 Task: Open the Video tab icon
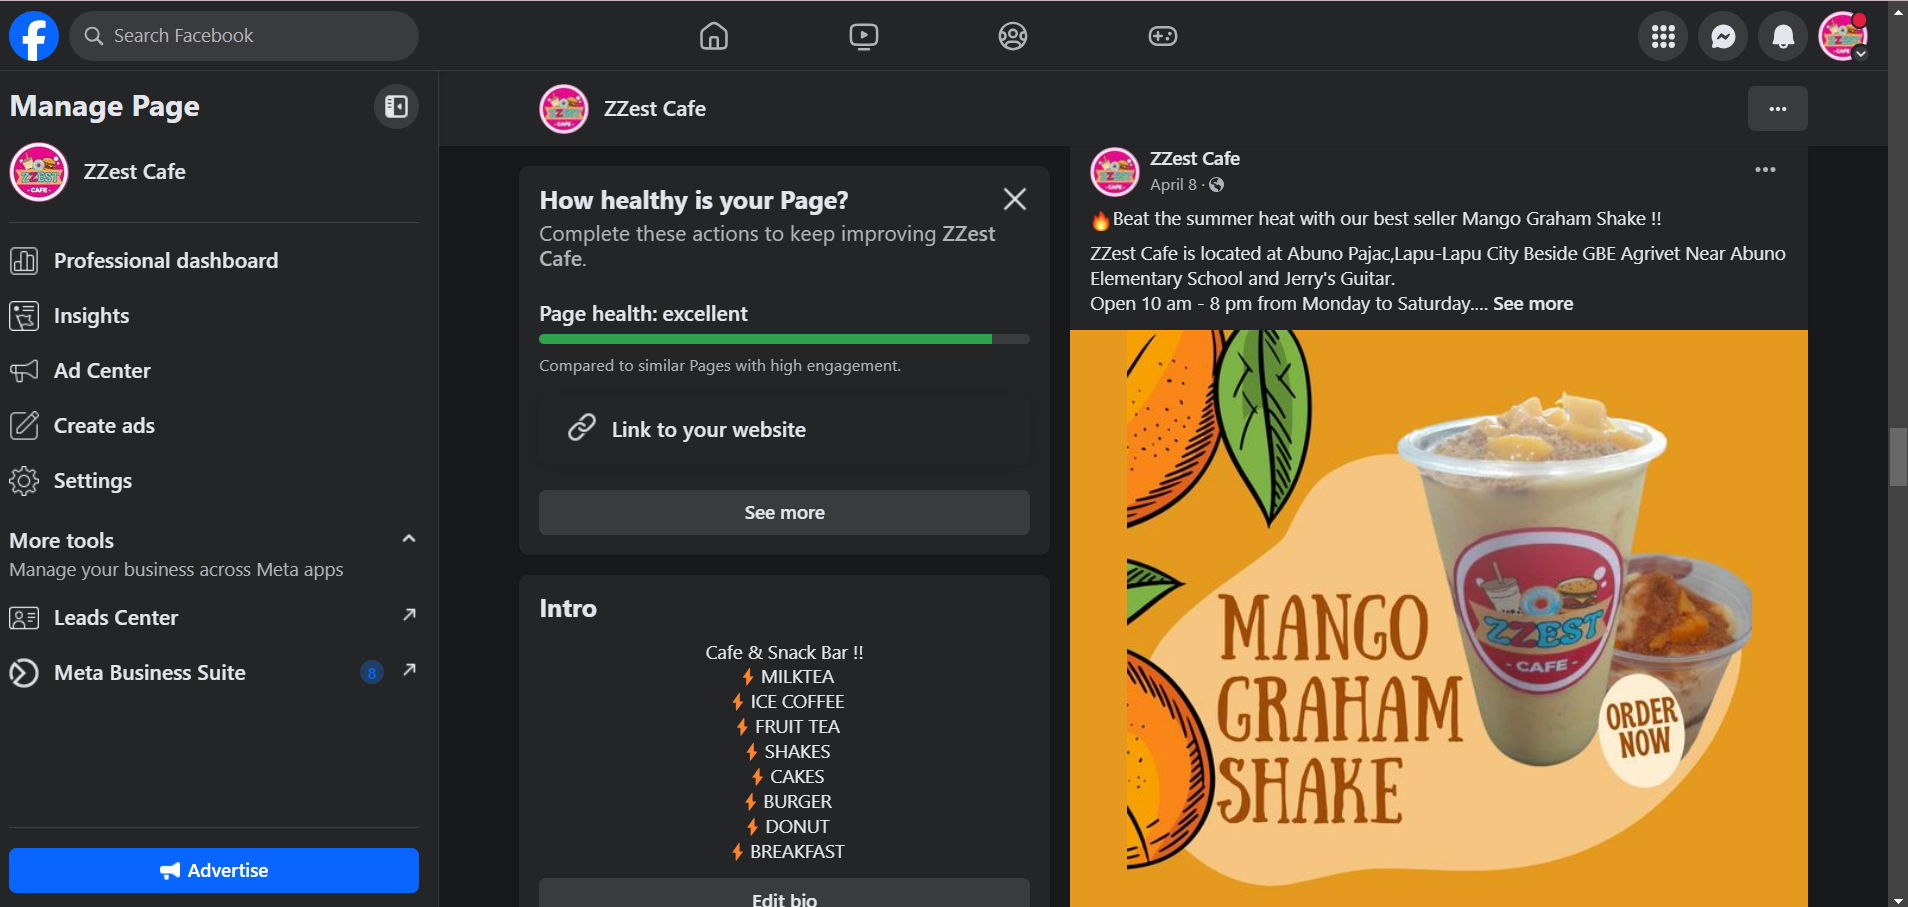point(863,36)
